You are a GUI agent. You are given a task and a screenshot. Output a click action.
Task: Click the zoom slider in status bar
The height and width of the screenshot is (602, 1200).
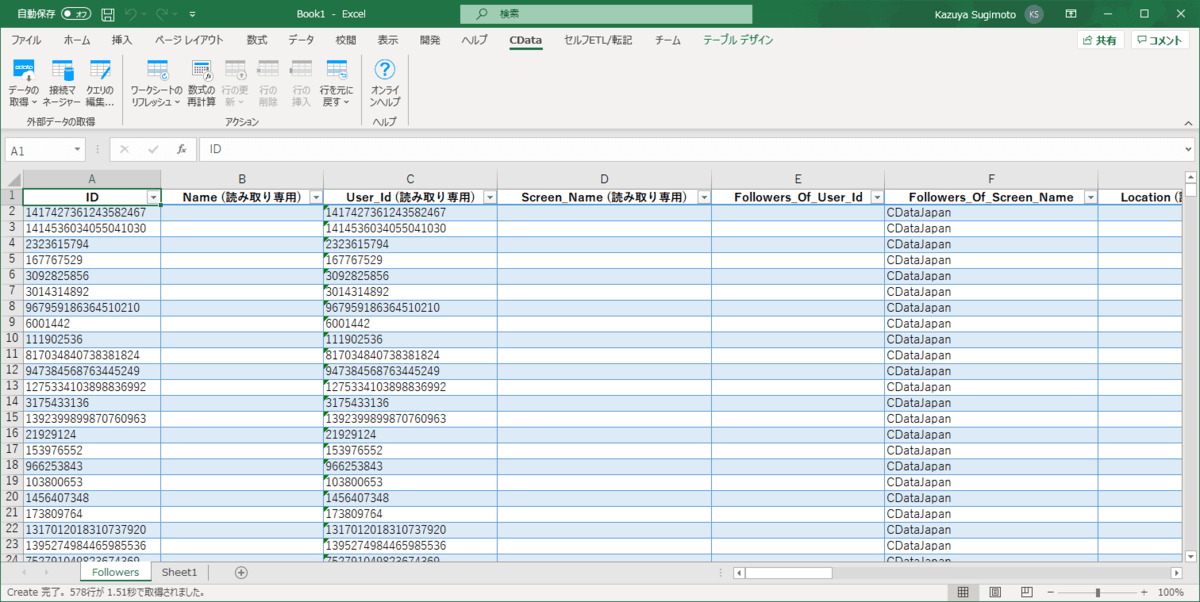tap(1098, 592)
